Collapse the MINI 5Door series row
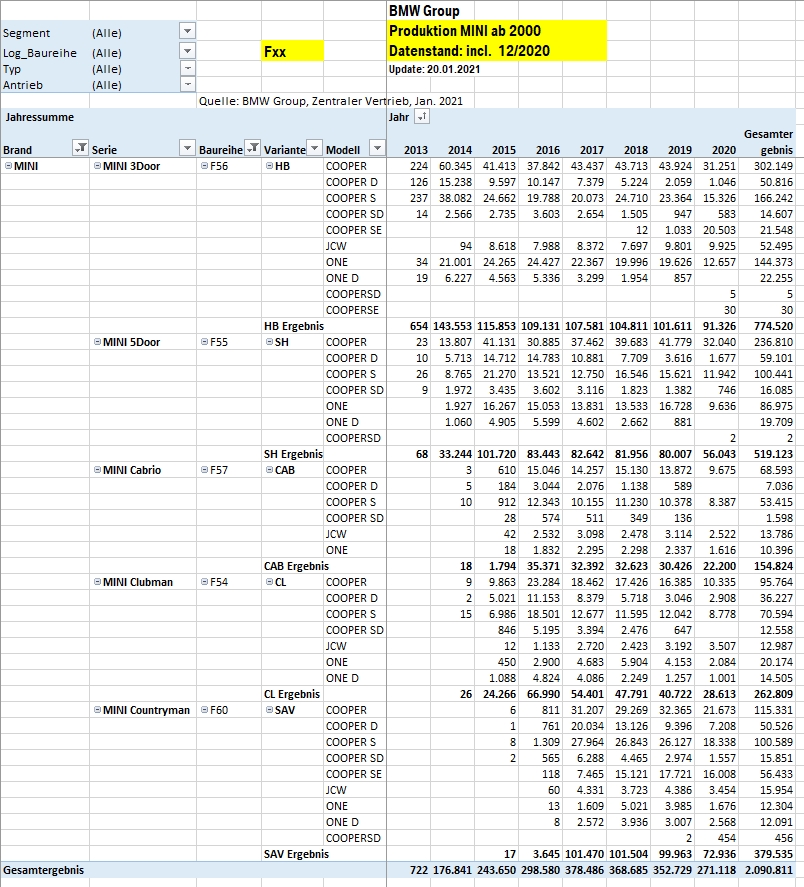 click(x=97, y=342)
